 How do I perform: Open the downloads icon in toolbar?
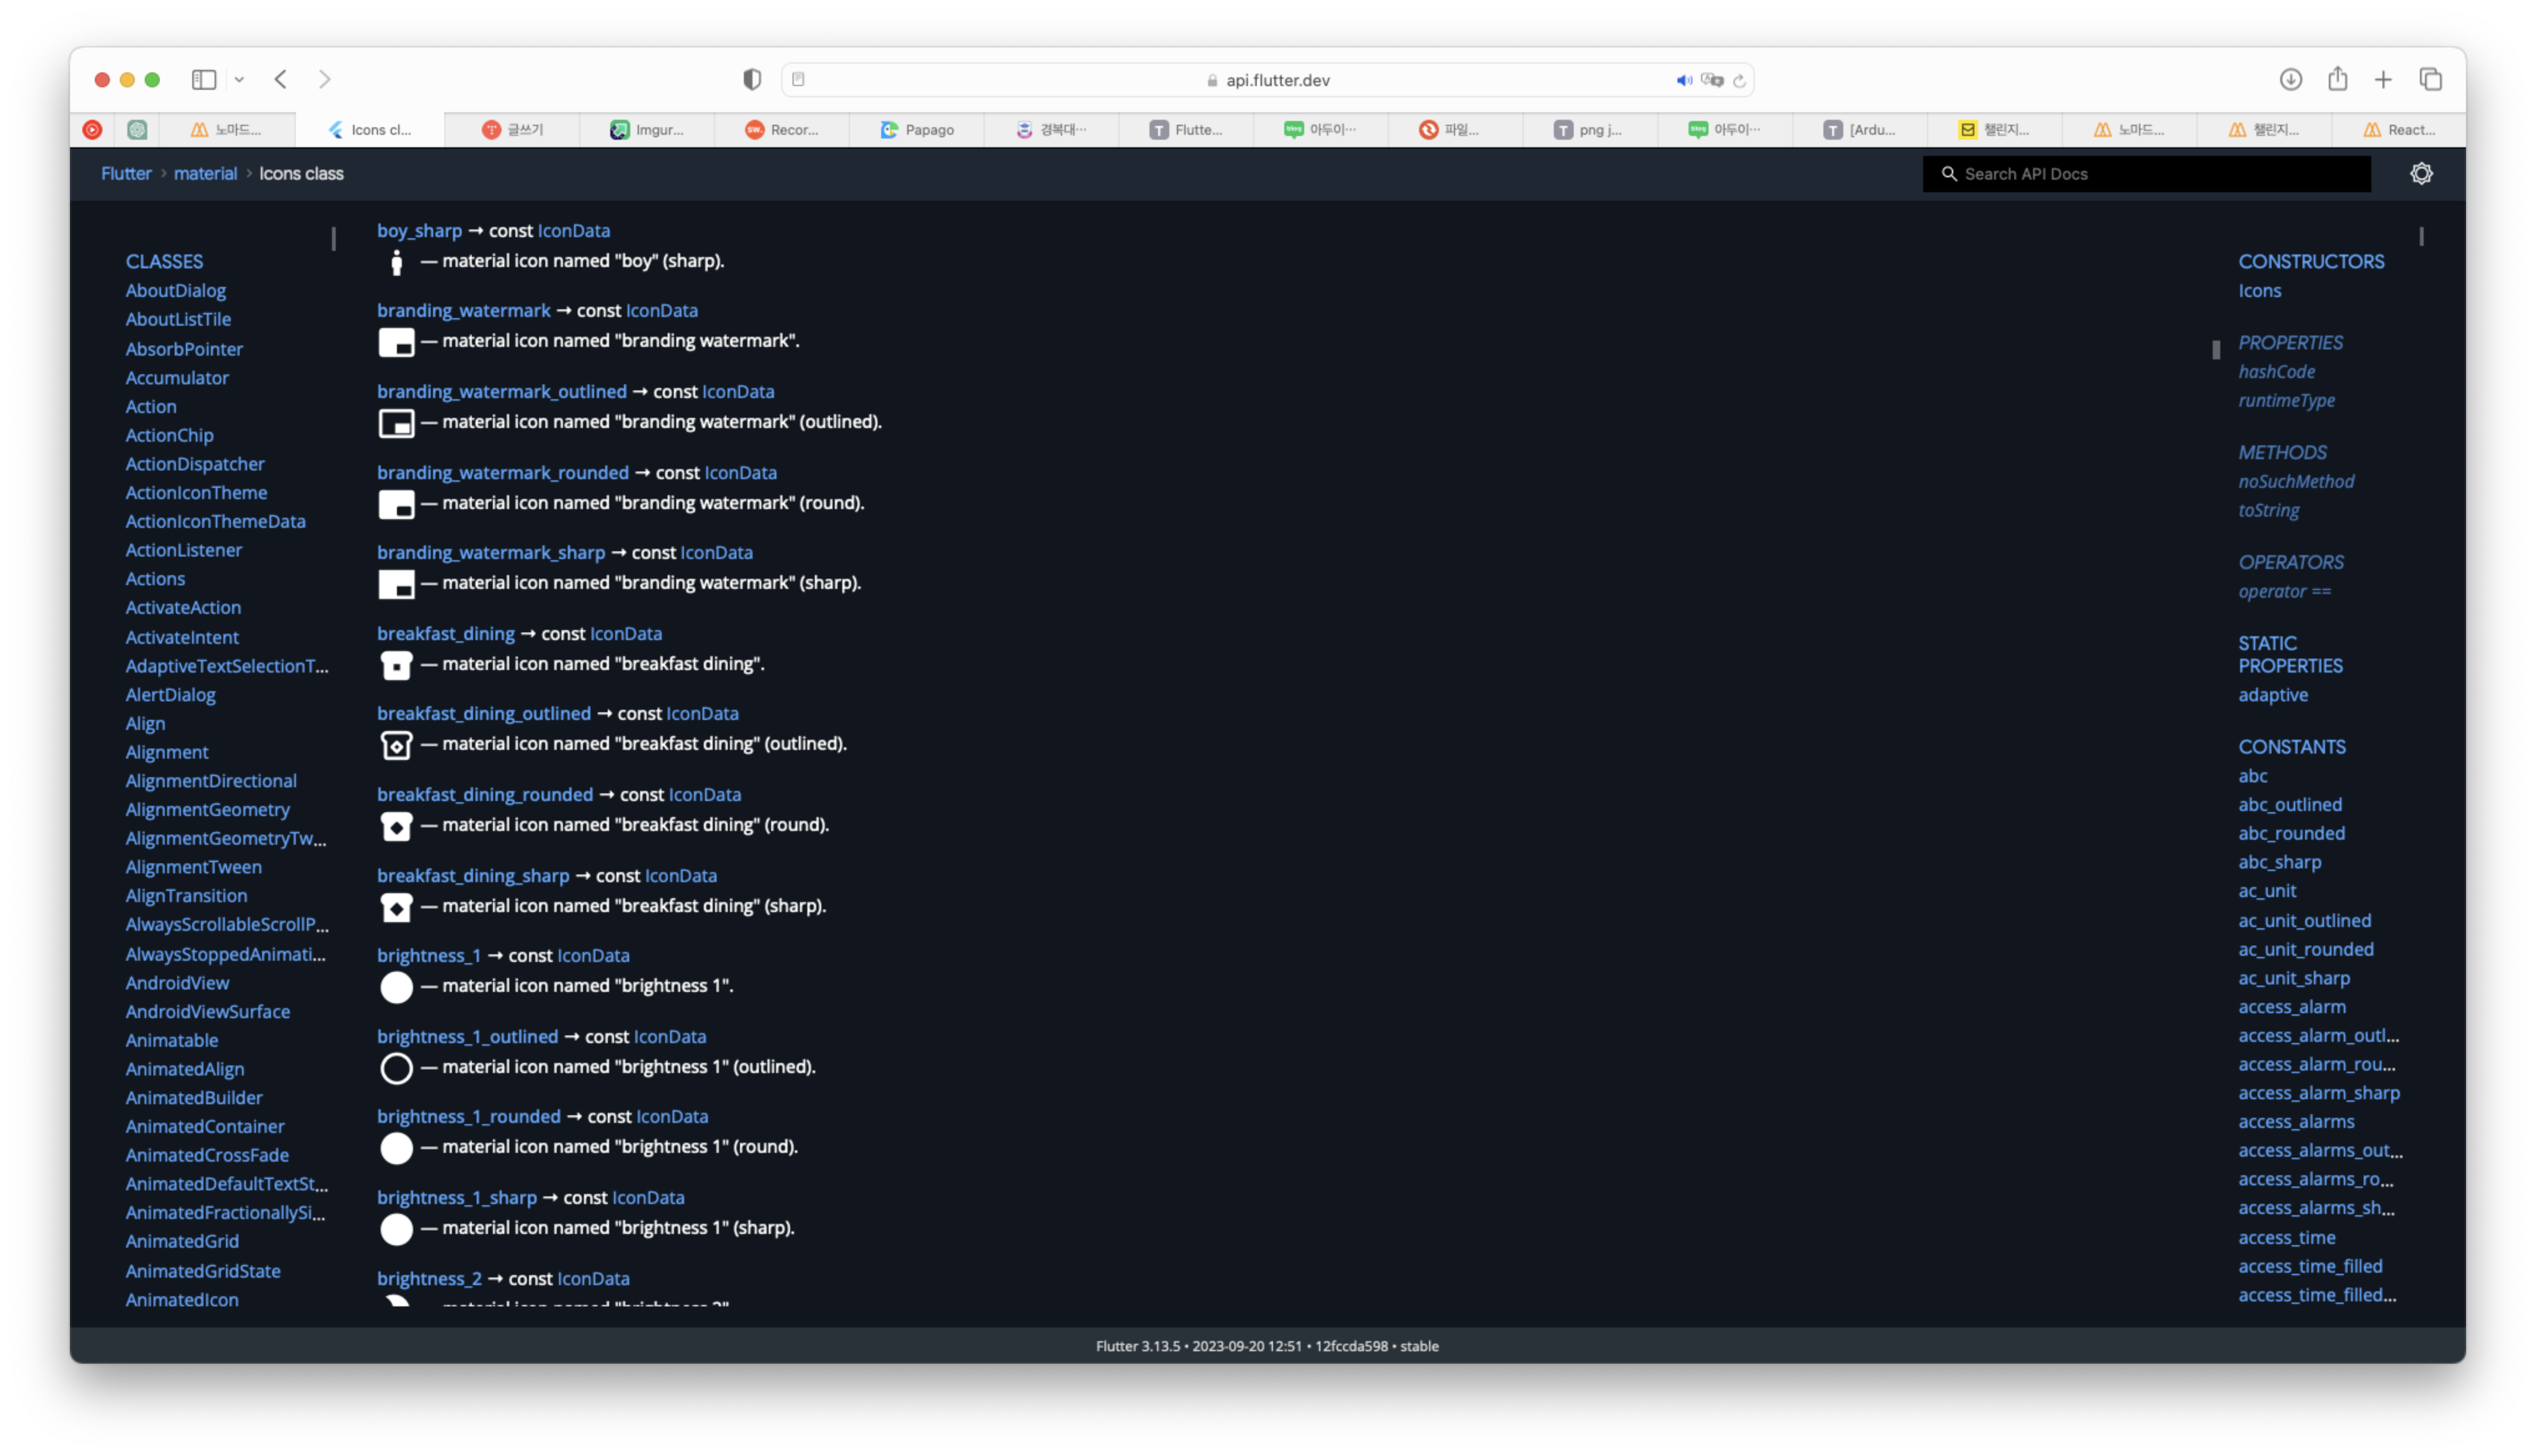(2290, 79)
